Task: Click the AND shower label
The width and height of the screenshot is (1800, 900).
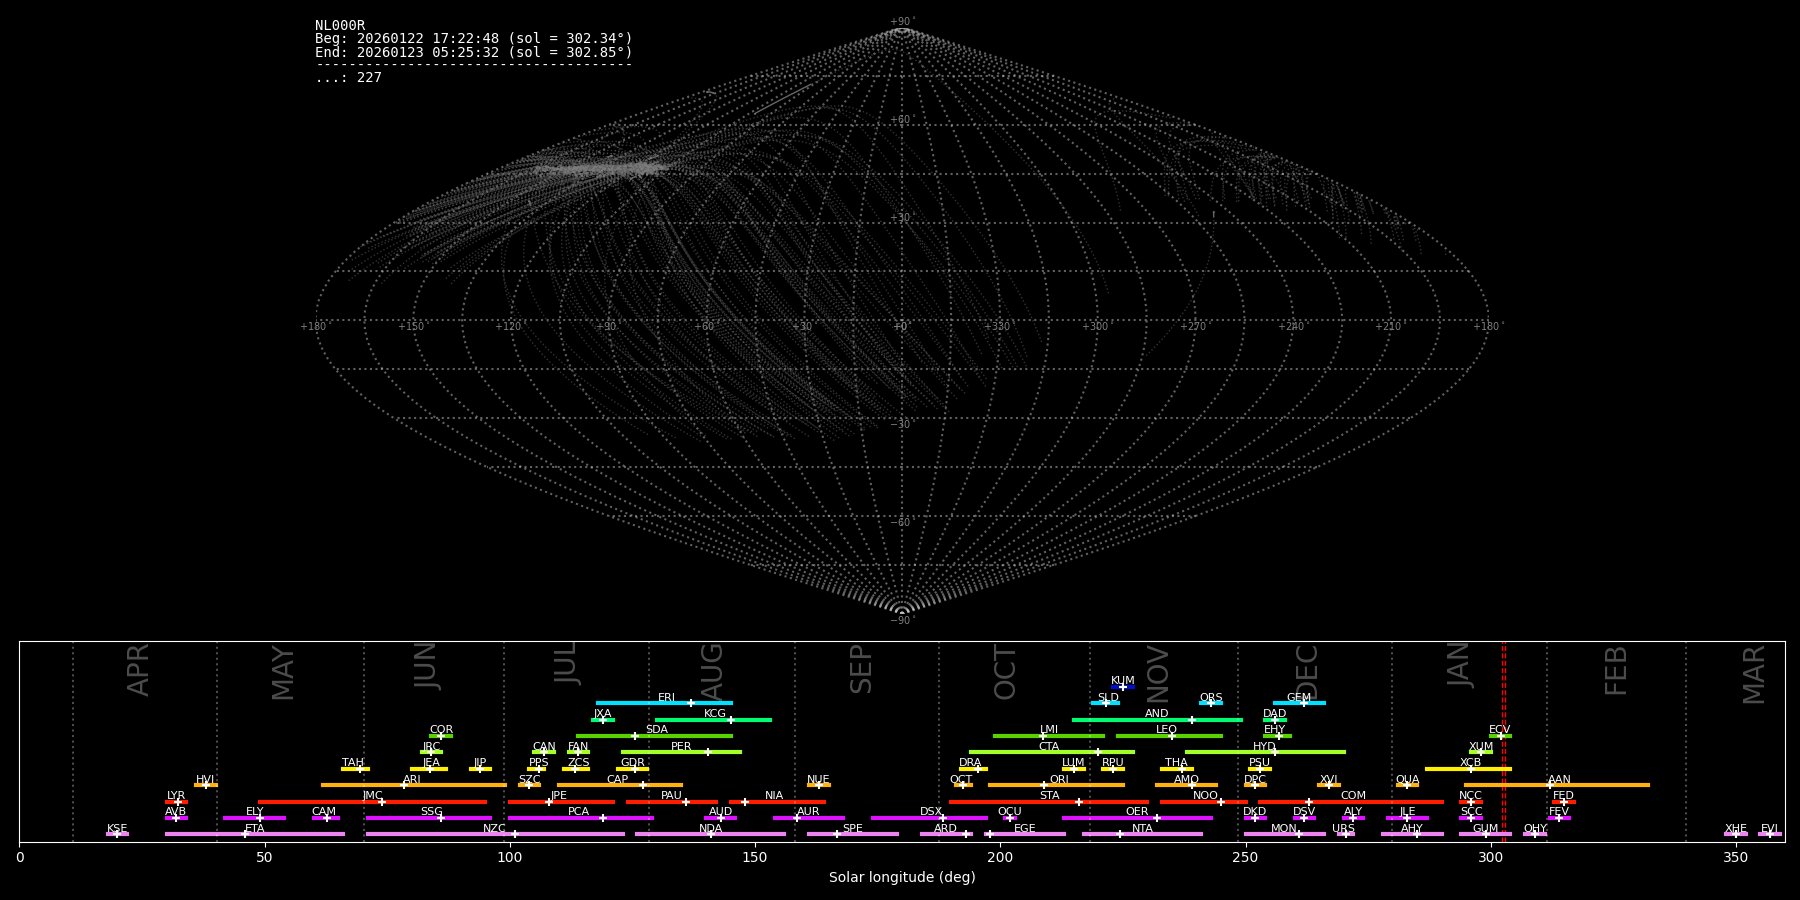Action: 1157,714
